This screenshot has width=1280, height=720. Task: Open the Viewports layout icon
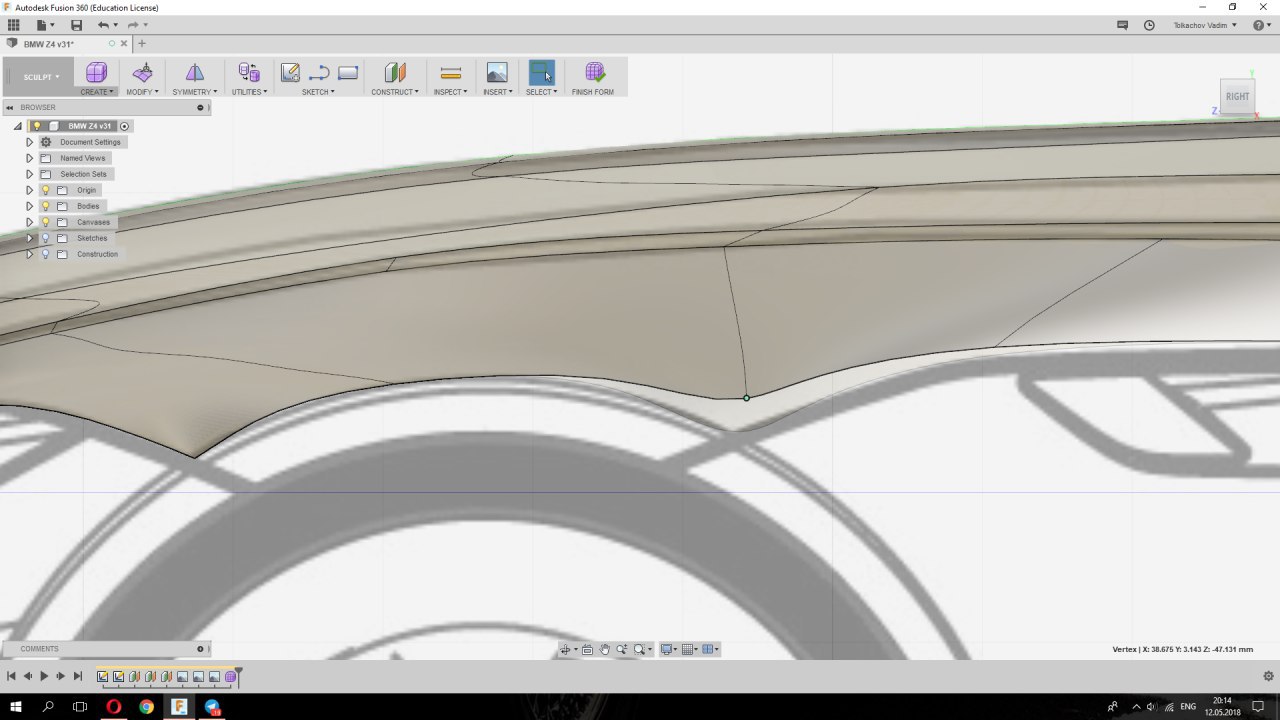click(708, 650)
